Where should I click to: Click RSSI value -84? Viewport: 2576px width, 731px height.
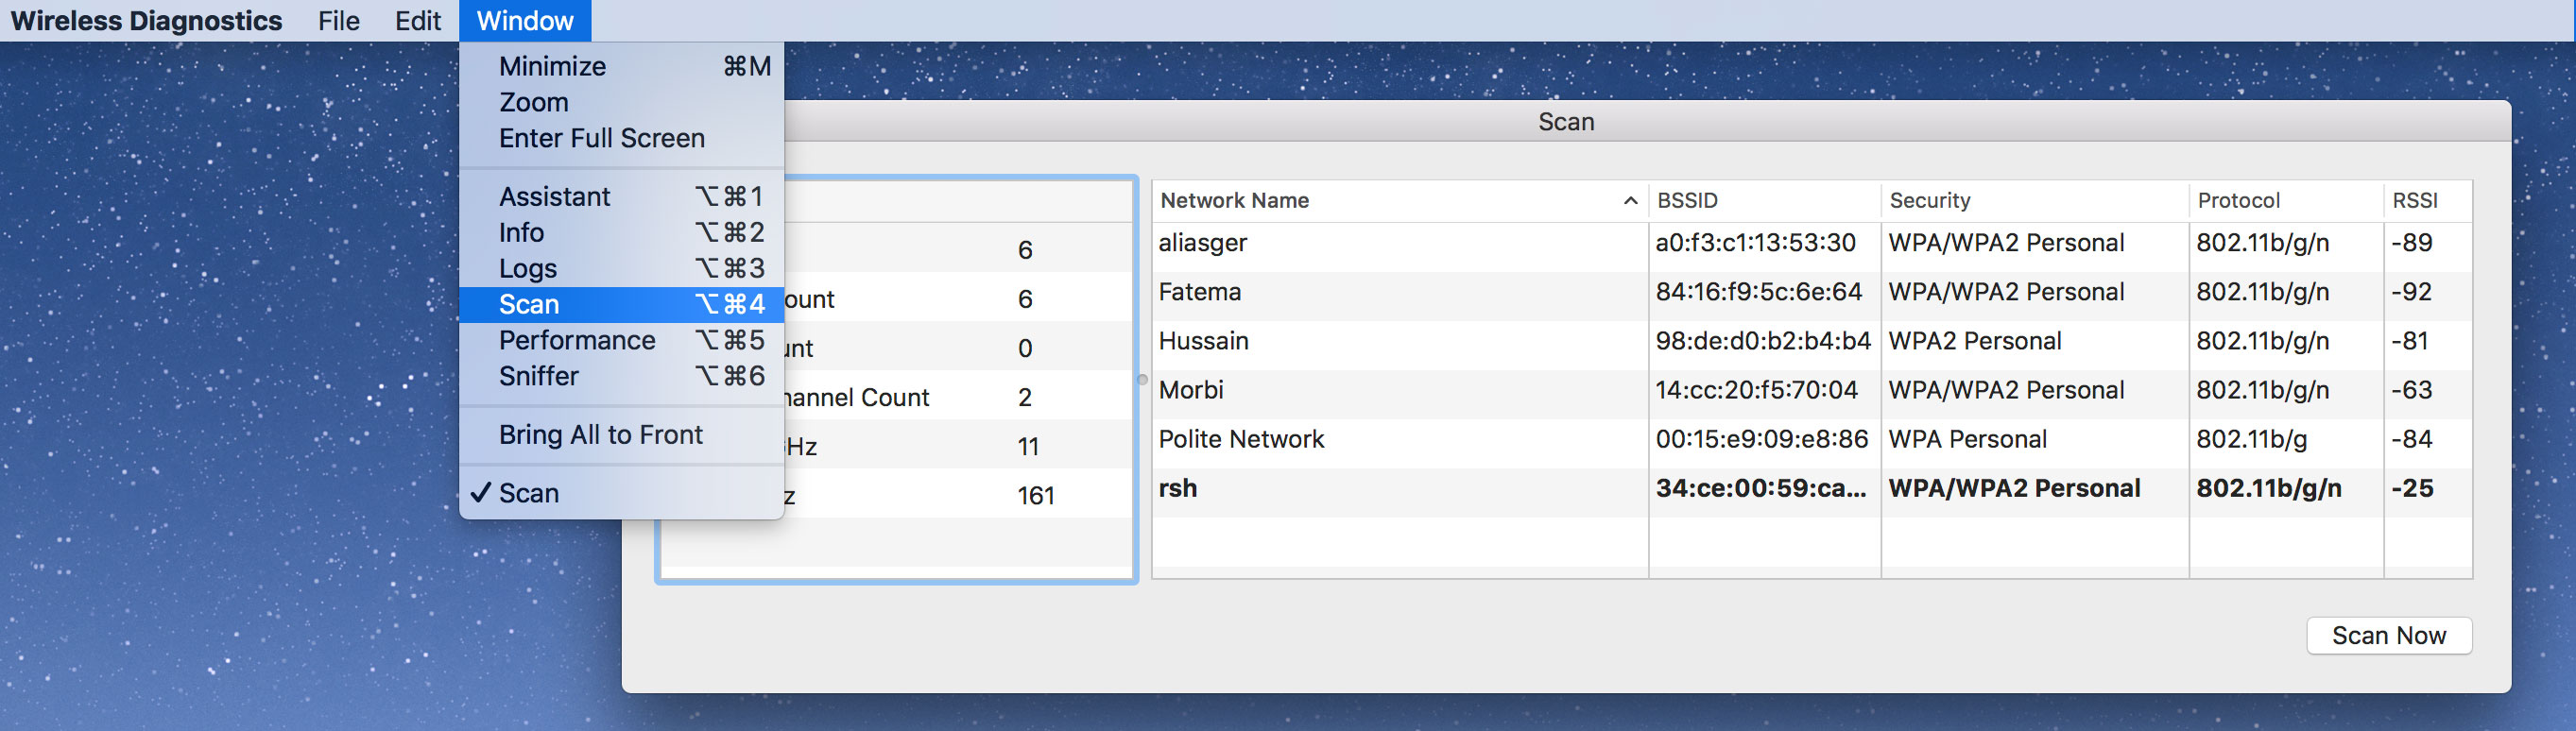tap(2411, 439)
